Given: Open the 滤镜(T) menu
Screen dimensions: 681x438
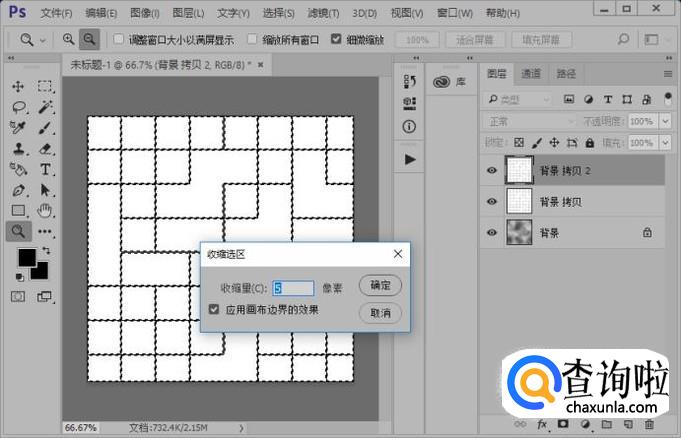Looking at the screenshot, I should 323,13.
